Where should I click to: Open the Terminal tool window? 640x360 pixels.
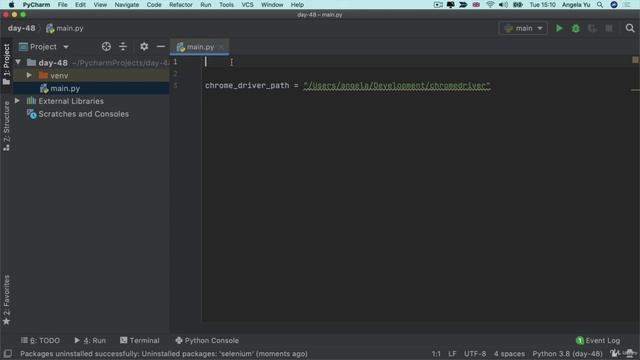click(x=140, y=340)
